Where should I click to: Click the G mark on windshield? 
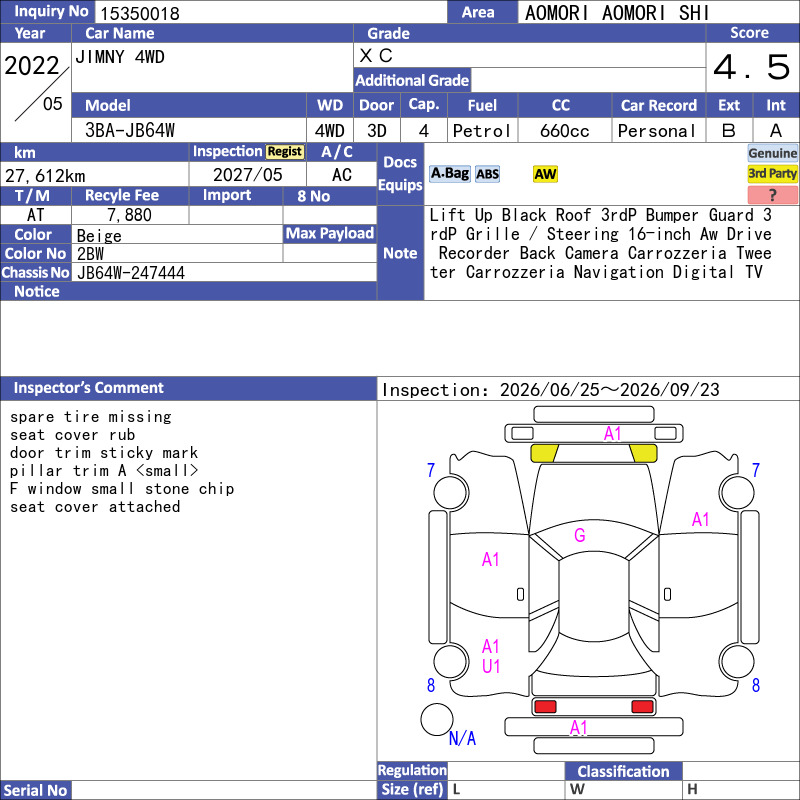[x=580, y=535]
